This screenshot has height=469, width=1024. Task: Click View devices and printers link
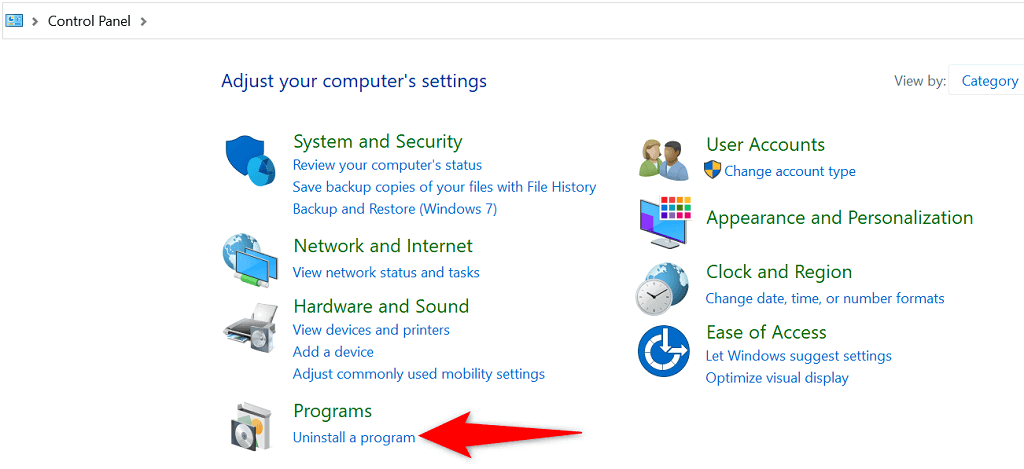tap(371, 330)
